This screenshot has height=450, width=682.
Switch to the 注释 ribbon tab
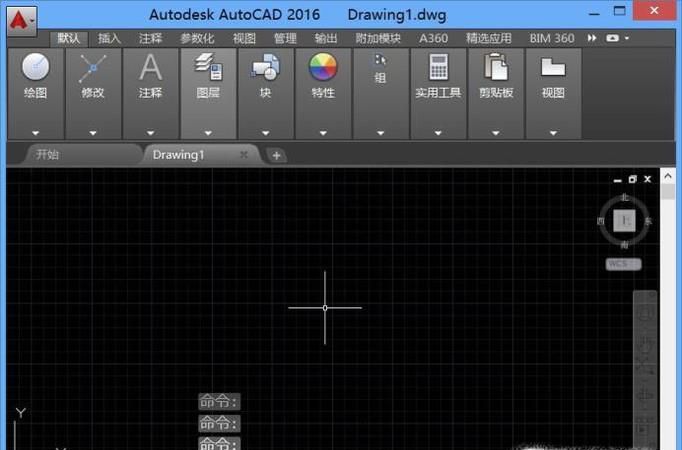[150, 38]
